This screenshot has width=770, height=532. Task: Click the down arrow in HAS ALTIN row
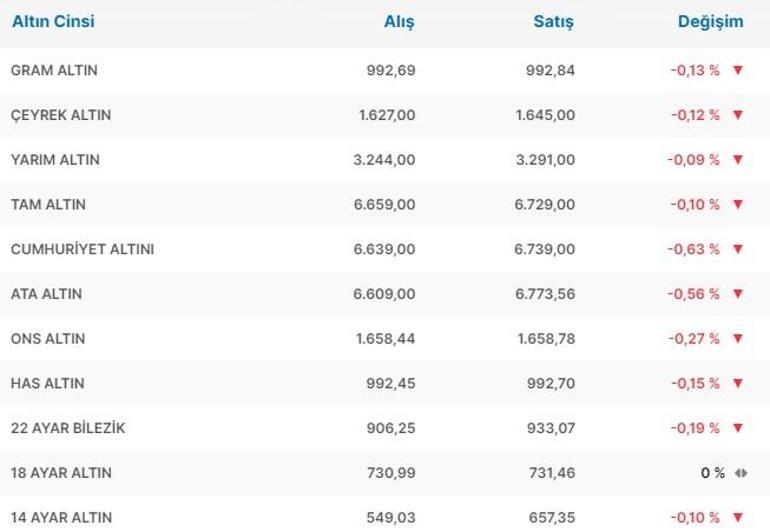(x=738, y=383)
